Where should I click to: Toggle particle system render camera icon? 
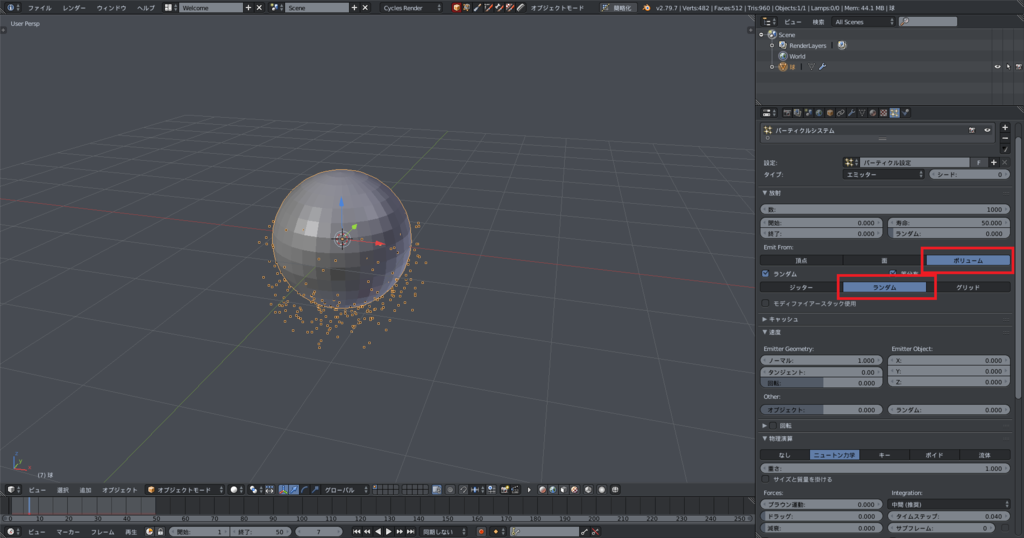pos(972,130)
